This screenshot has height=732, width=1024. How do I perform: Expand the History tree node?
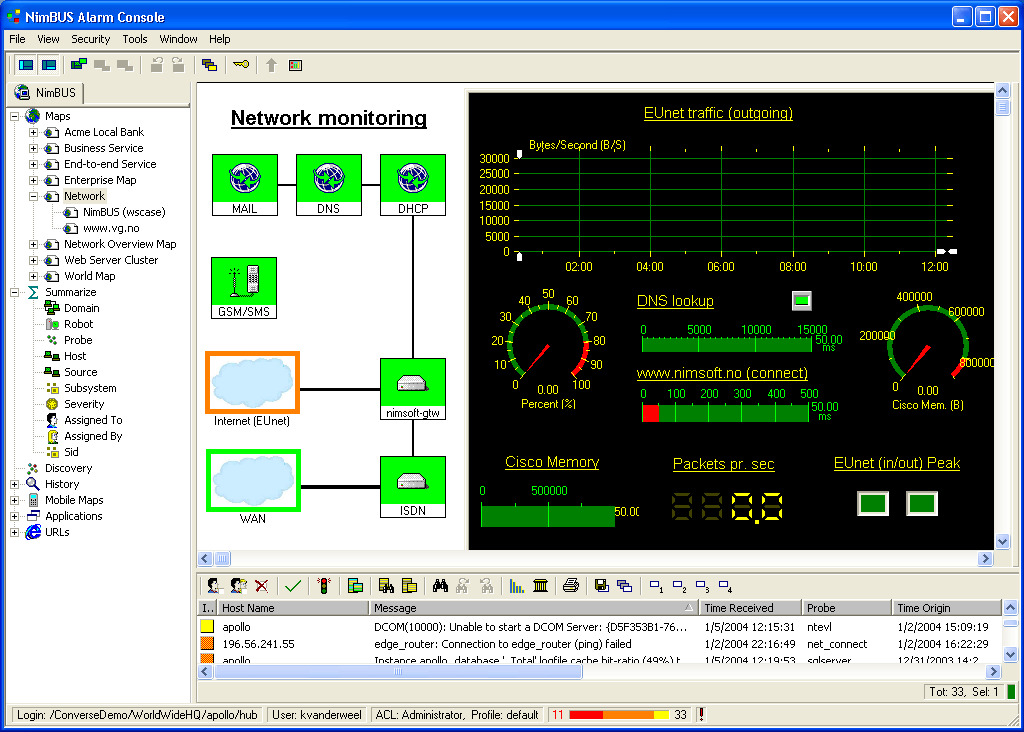(x=14, y=485)
